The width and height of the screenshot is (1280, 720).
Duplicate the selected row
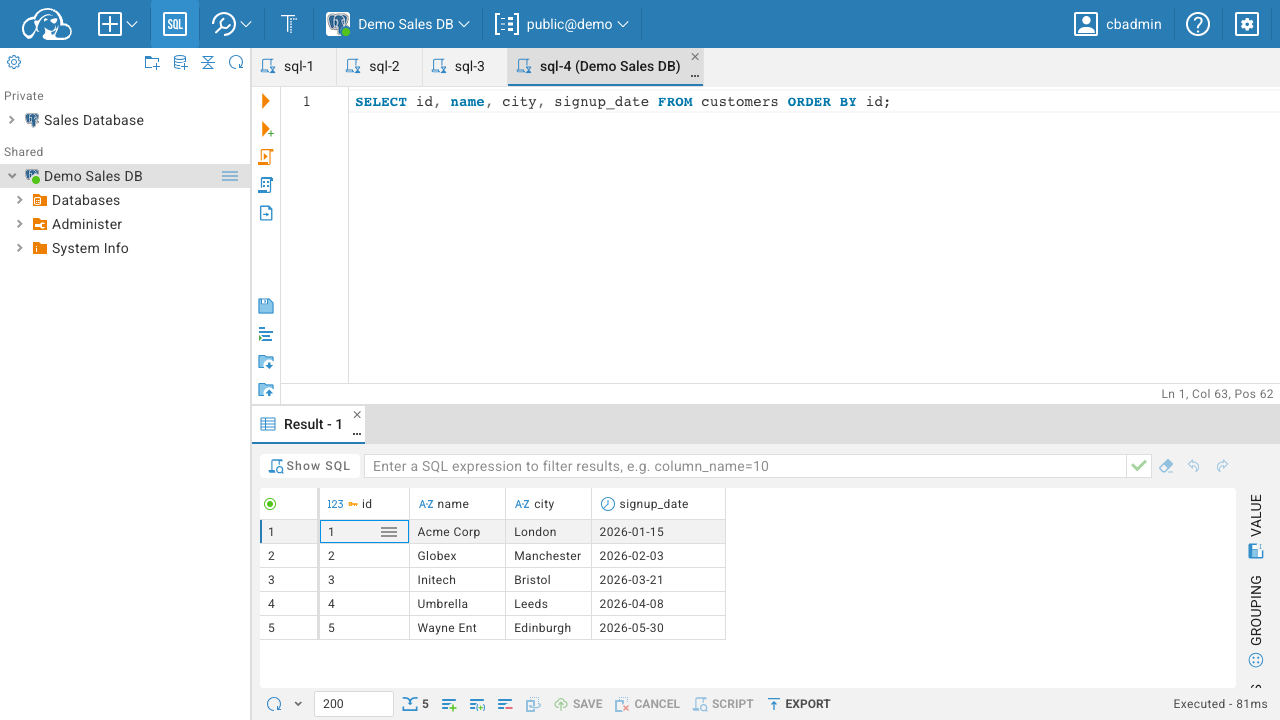(x=477, y=704)
